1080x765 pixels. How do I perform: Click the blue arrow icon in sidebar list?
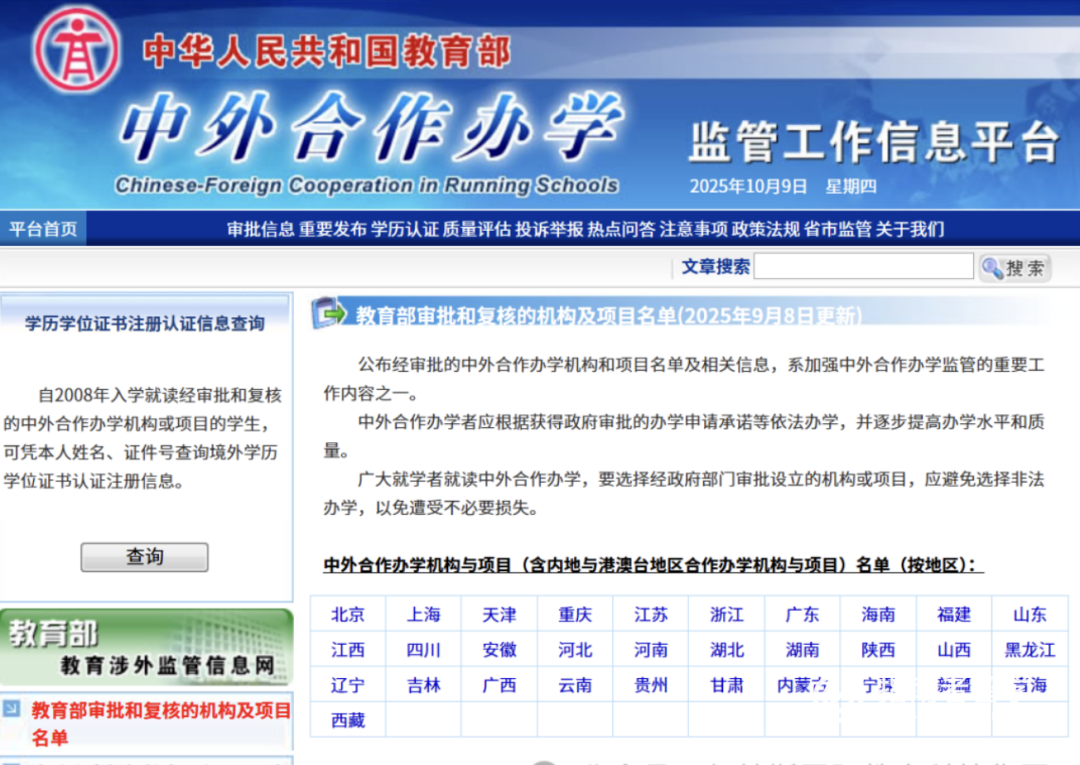click(12, 709)
